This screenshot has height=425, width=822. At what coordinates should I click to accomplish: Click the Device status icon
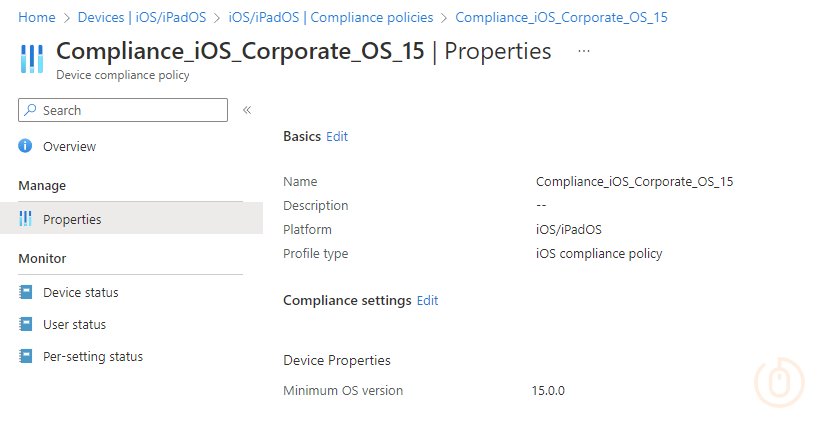pyautogui.click(x=26, y=293)
